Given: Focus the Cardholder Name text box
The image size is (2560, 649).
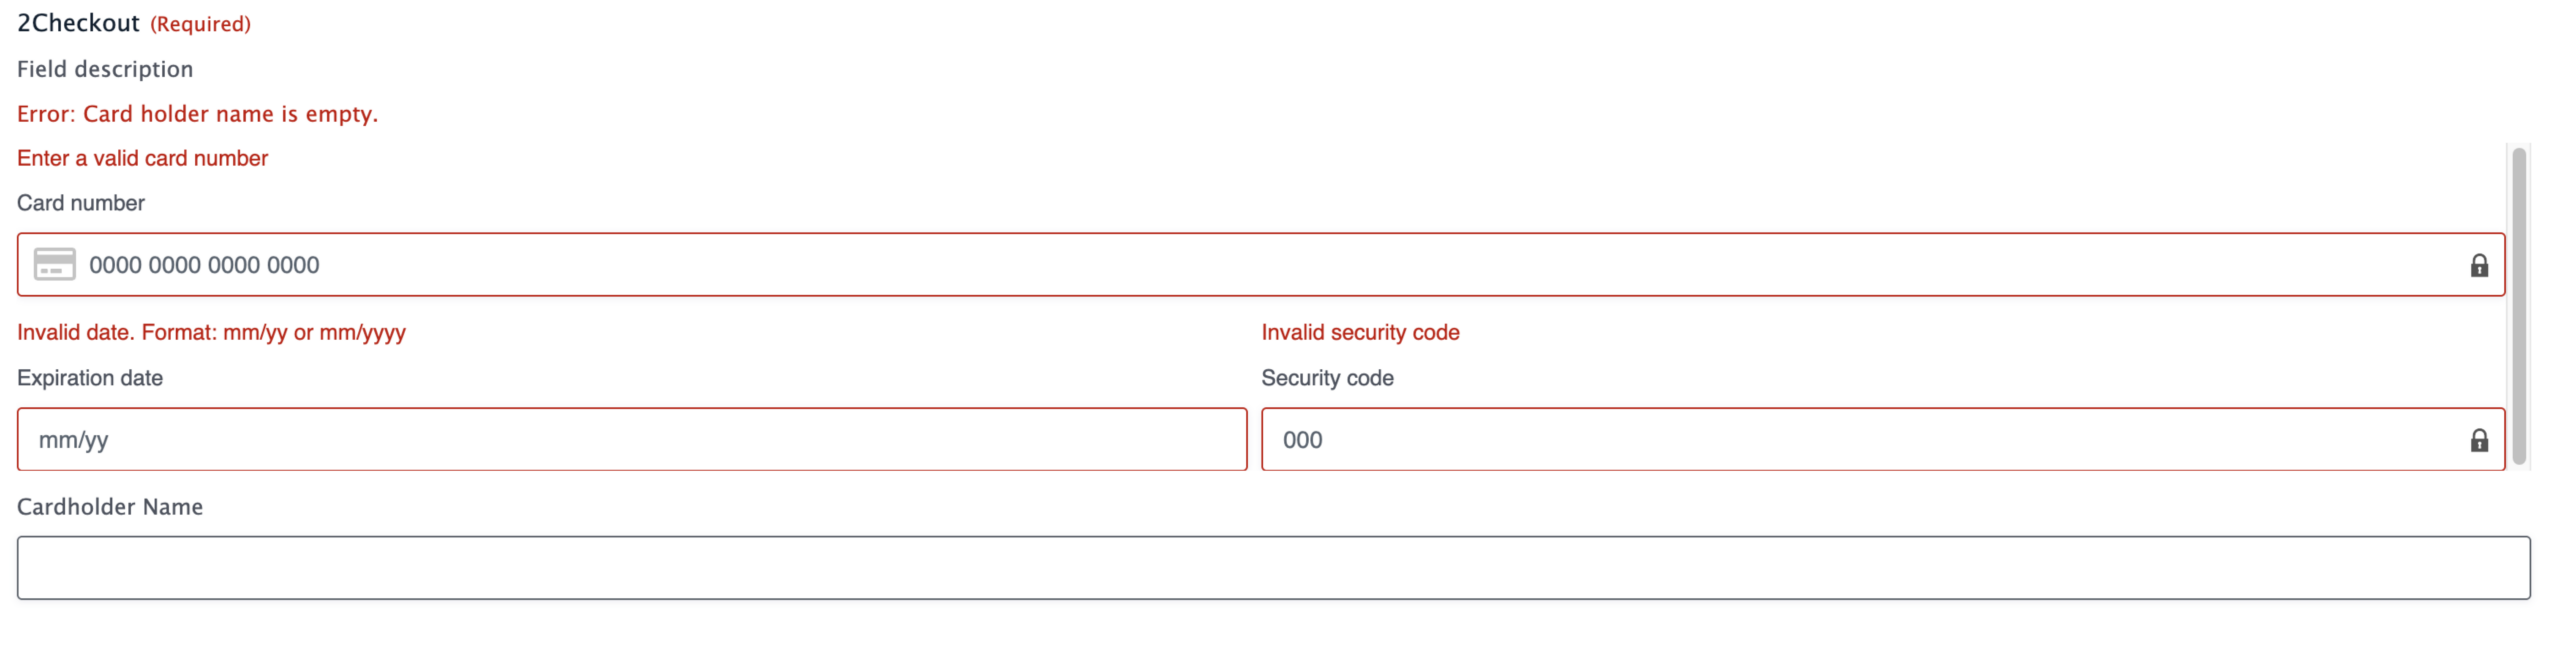Looking at the screenshot, I should 1273,568.
